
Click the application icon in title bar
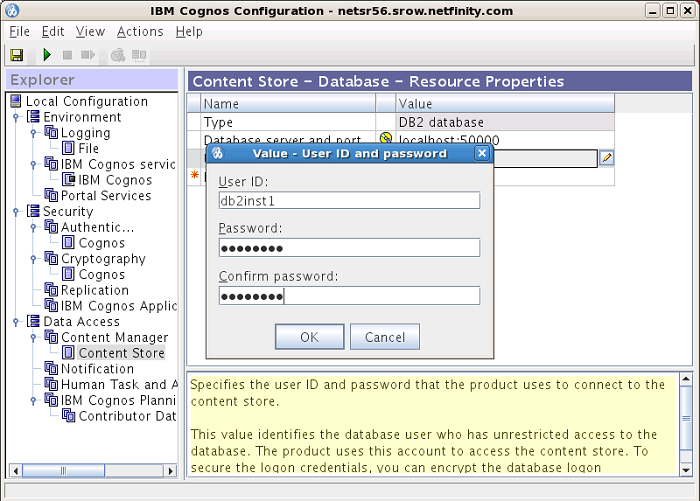[12, 10]
